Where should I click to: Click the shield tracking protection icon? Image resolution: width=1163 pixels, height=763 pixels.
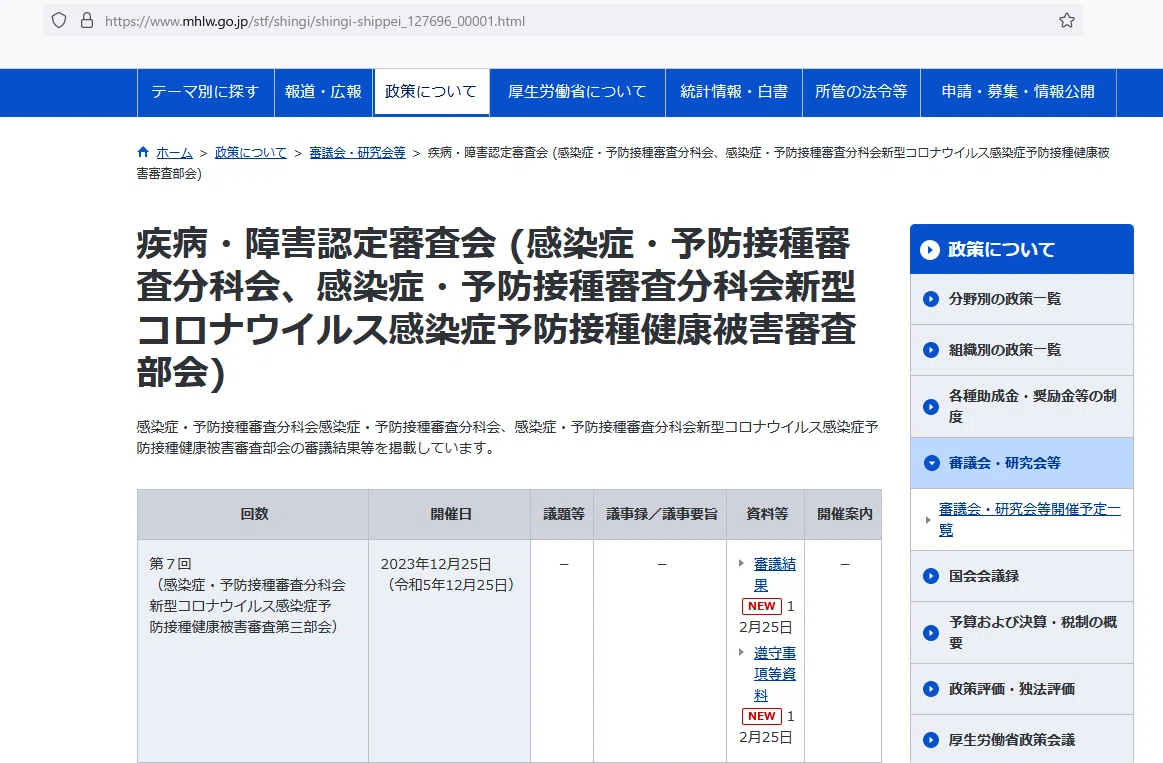pyautogui.click(x=59, y=21)
